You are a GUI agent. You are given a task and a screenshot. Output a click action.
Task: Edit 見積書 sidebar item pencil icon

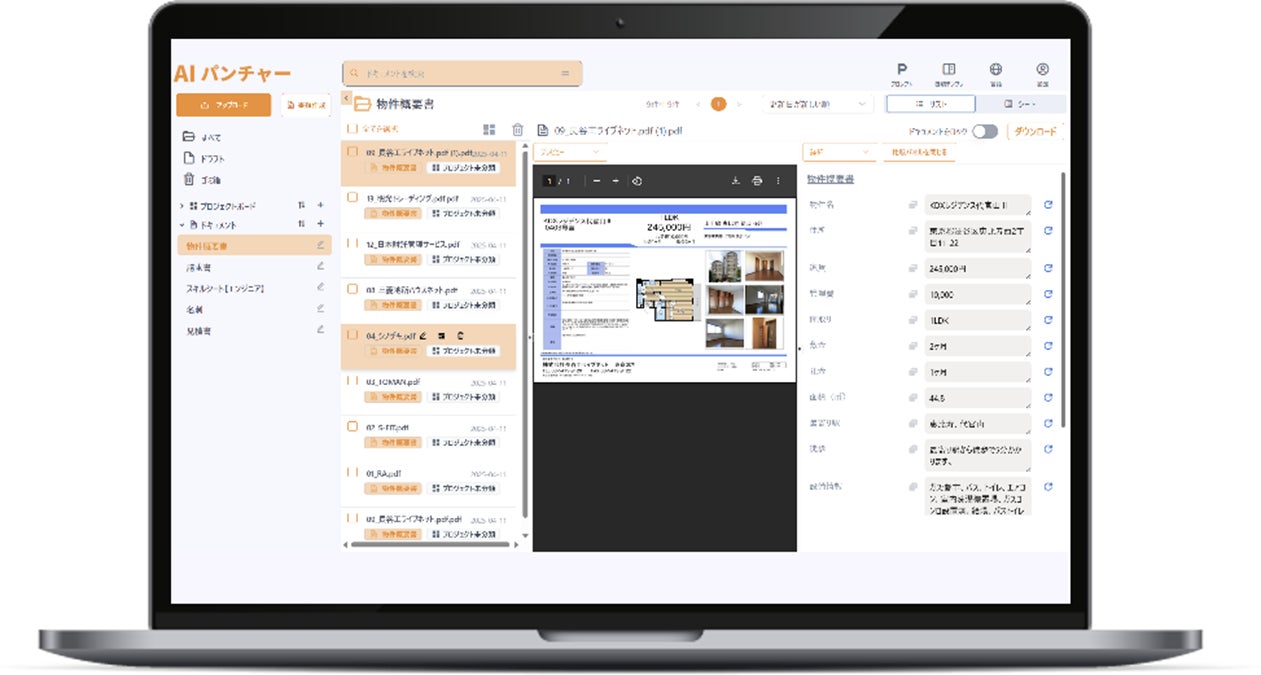click(320, 329)
